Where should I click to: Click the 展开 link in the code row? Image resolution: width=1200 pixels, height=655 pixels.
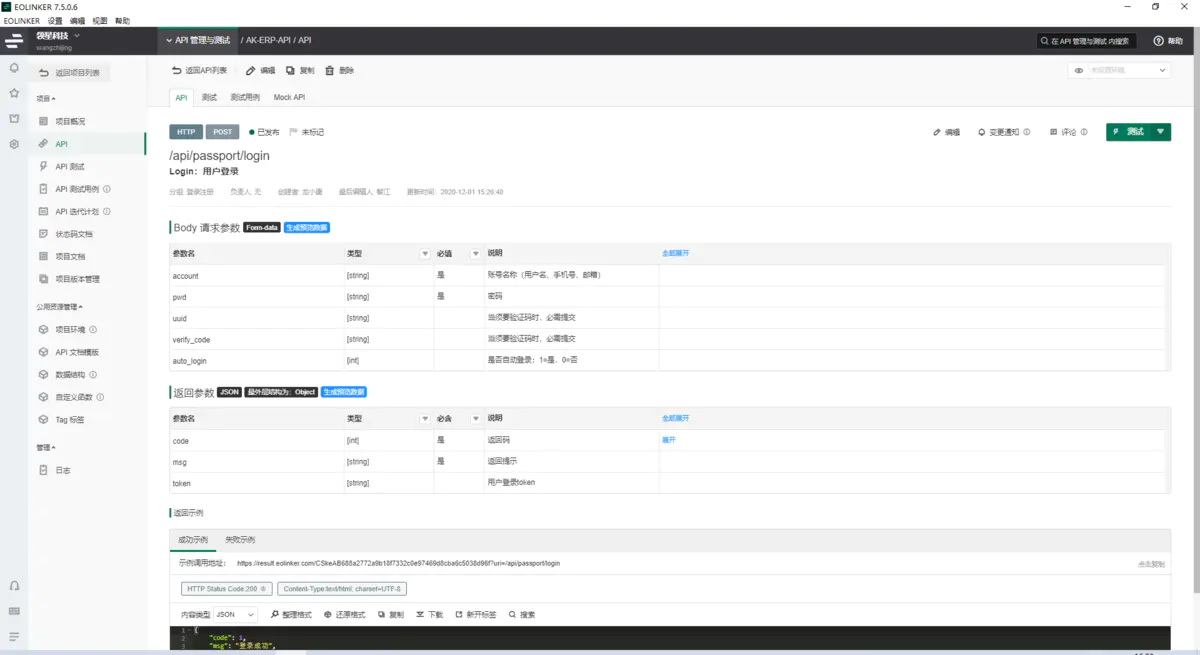tap(668, 440)
